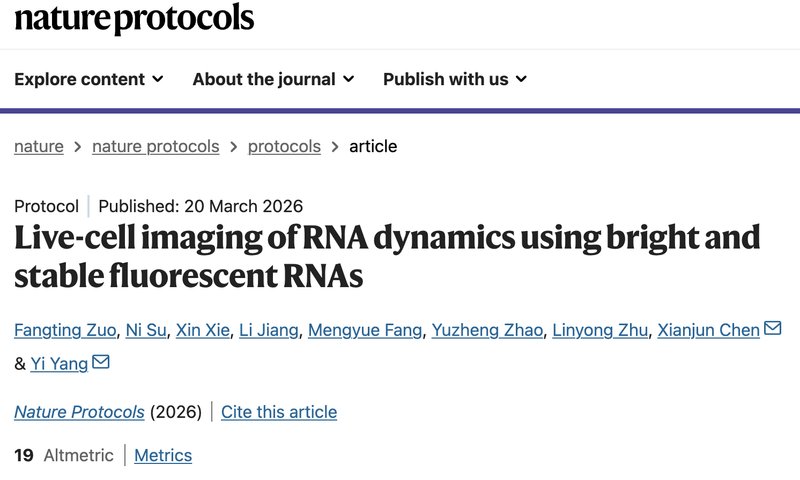
Task: Open the Metrics link
Action: [x=163, y=455]
